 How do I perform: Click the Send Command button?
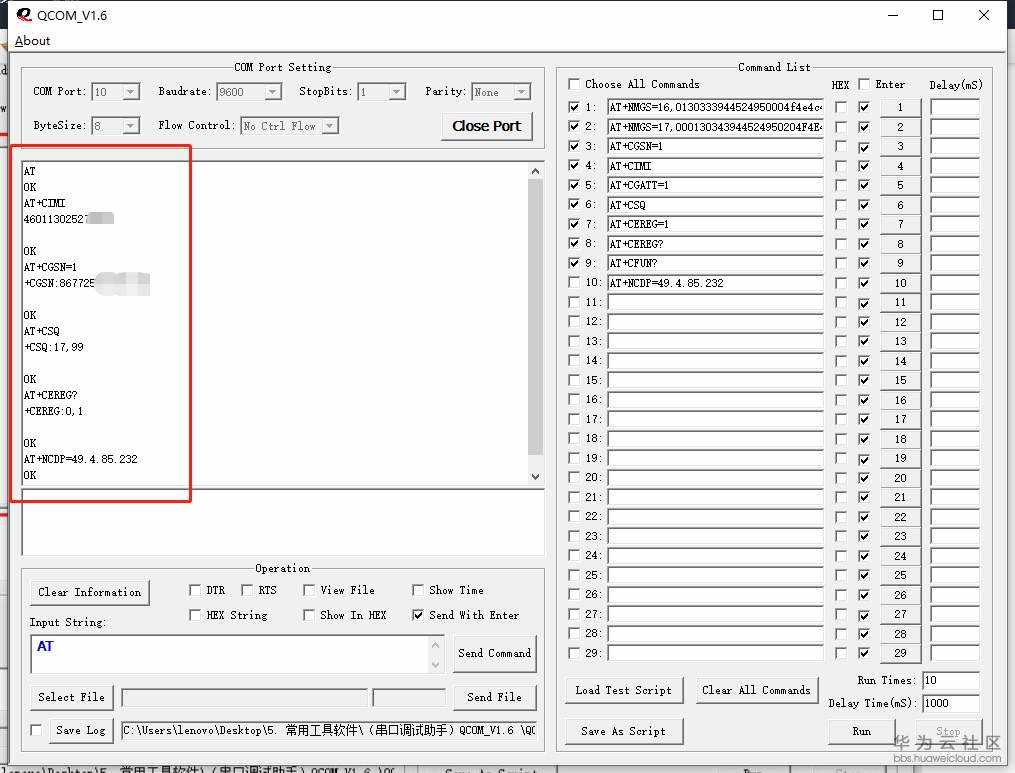pyautogui.click(x=495, y=654)
